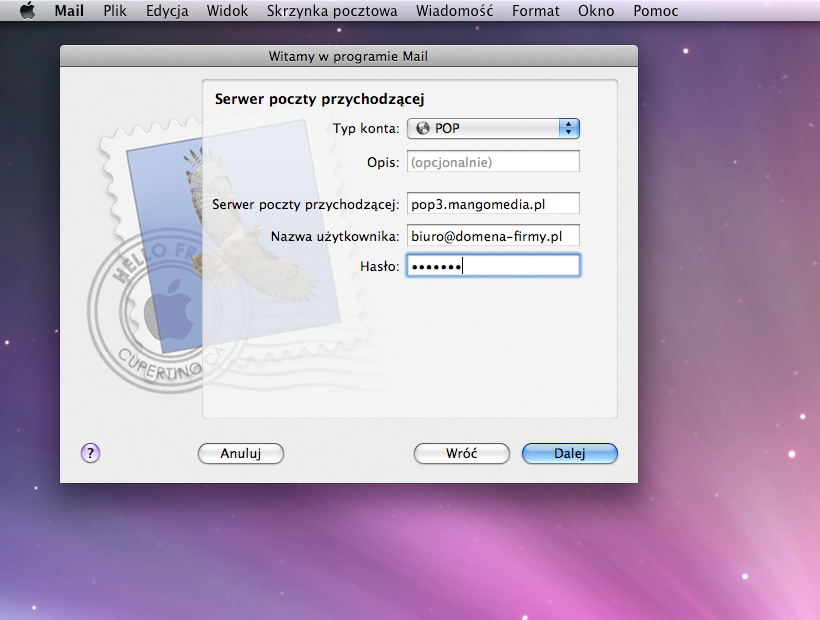Open the Format menu
This screenshot has width=820, height=620.
pos(536,10)
